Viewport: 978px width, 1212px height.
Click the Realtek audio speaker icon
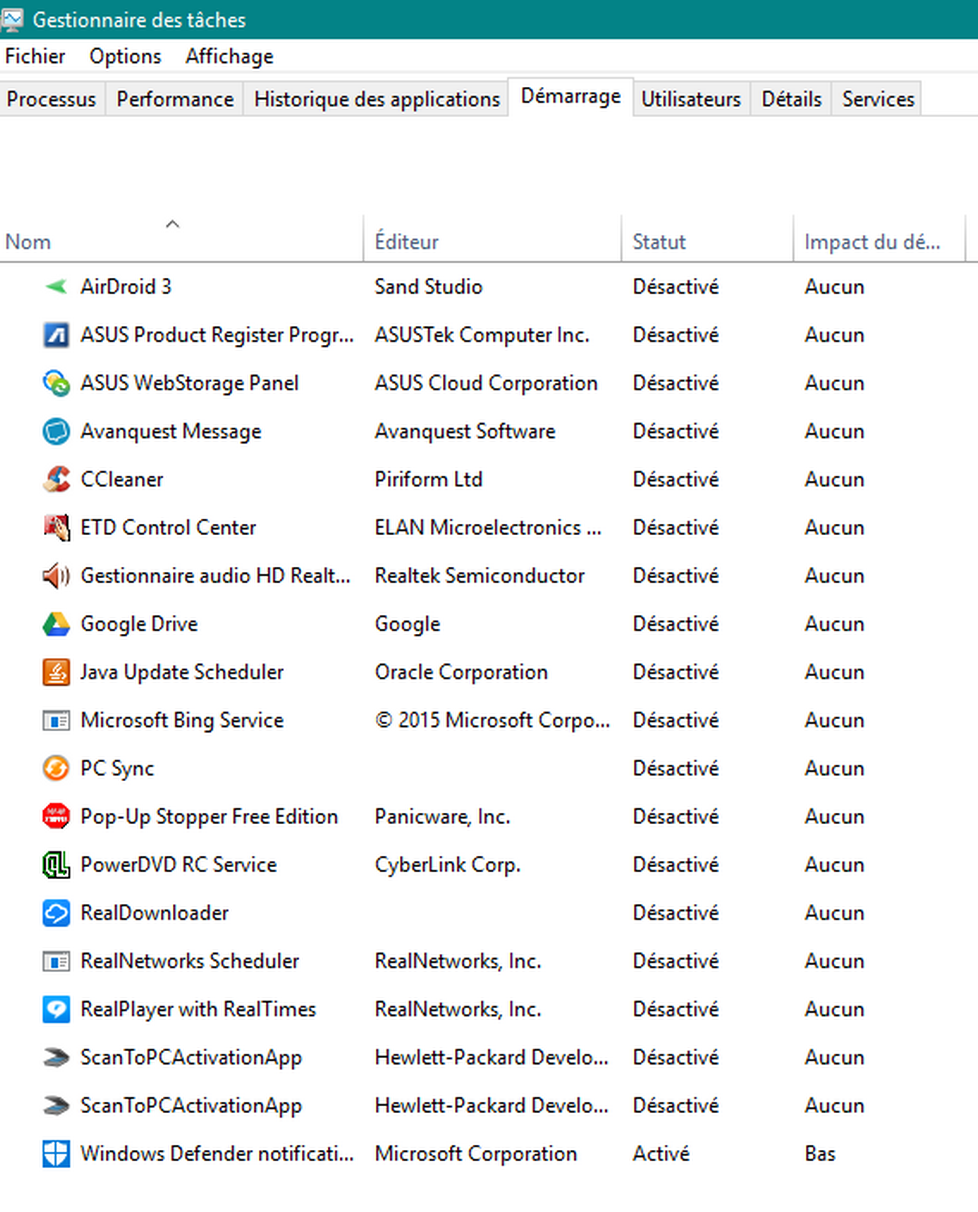click(56, 576)
